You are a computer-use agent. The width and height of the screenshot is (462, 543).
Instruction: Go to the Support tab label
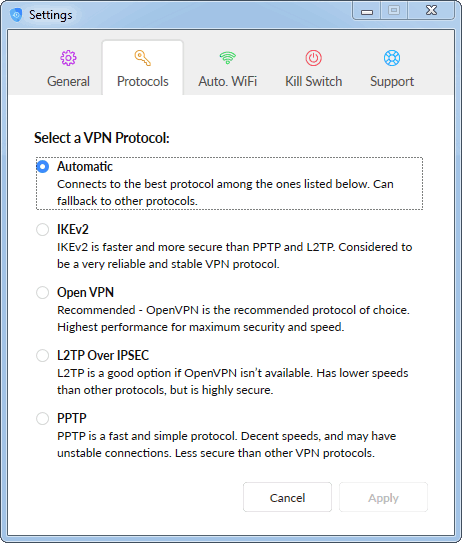coord(392,81)
